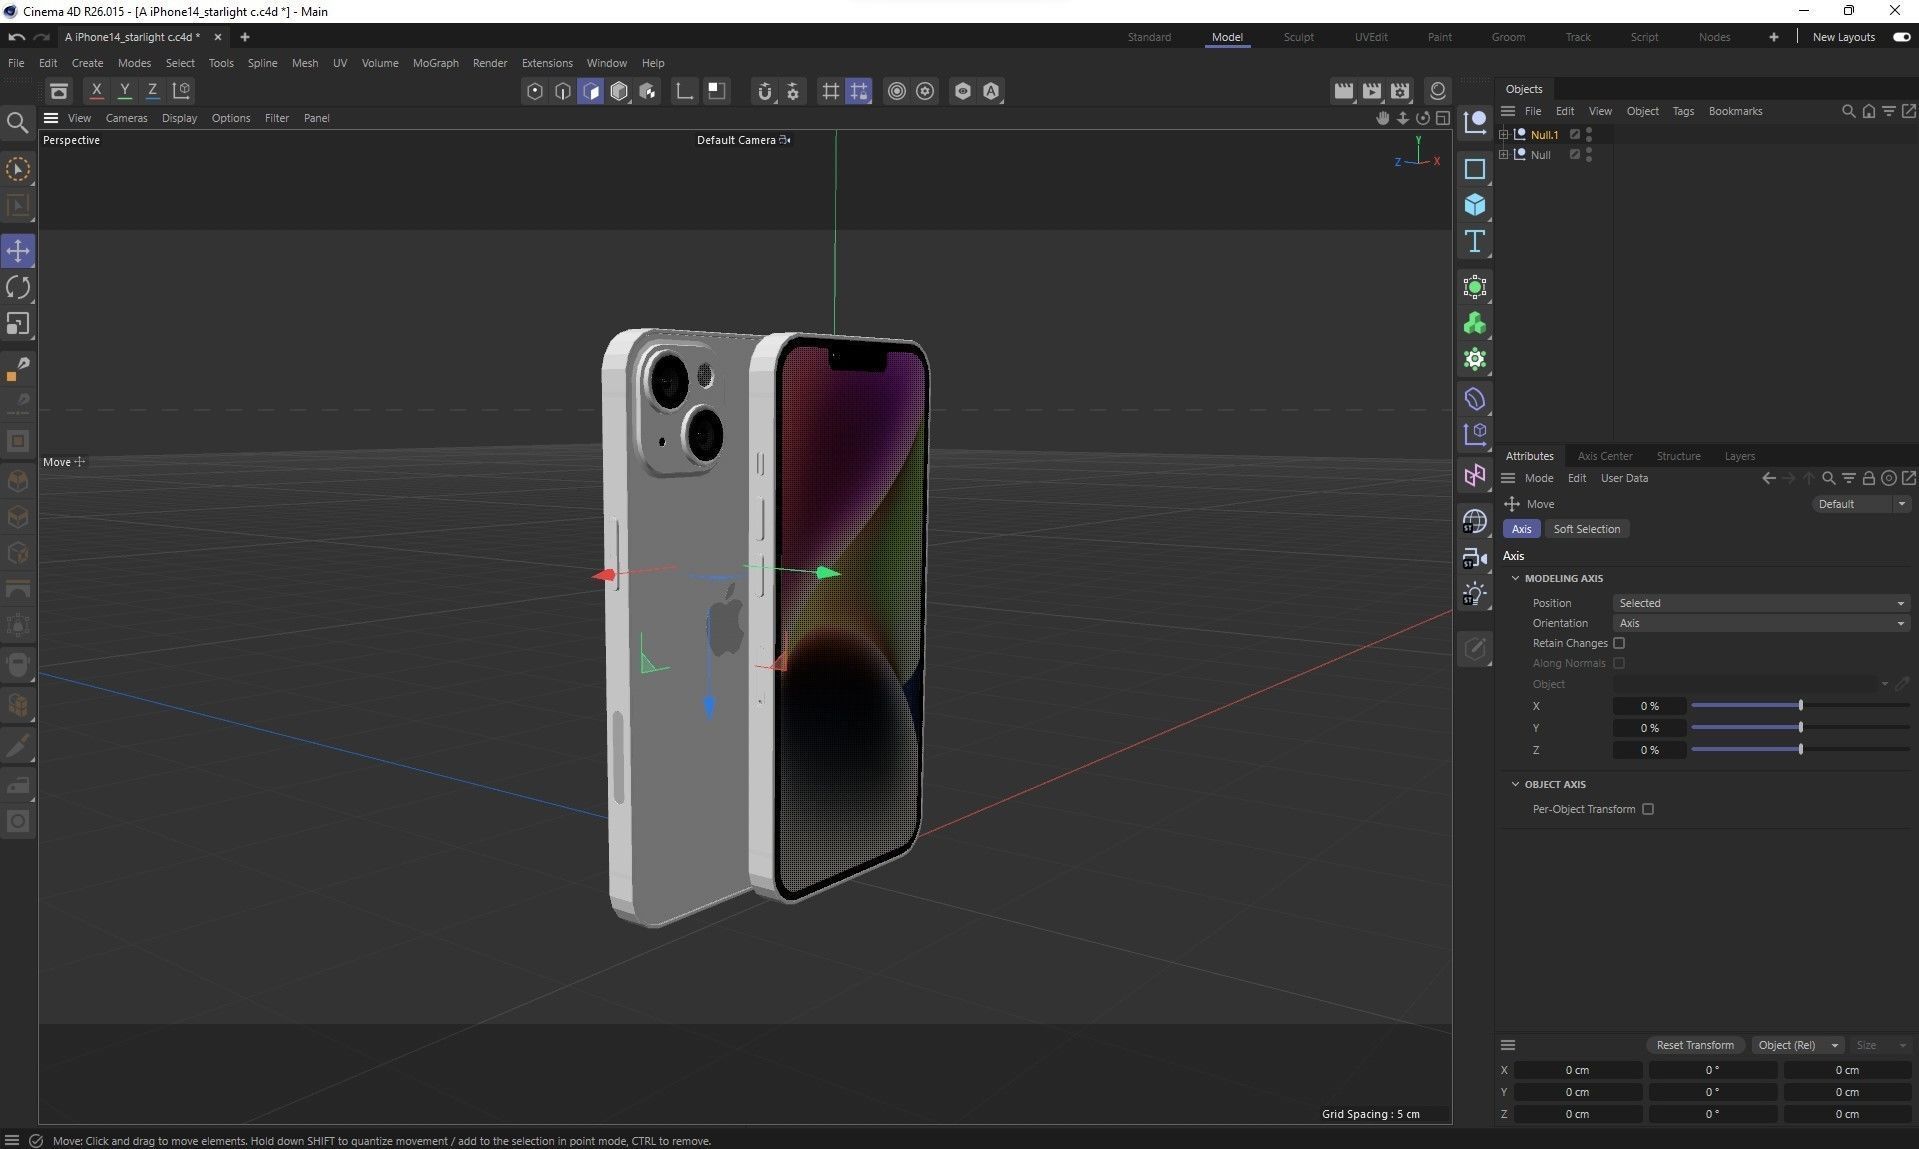
Task: Click Object Manager search icon
Action: point(1849,111)
